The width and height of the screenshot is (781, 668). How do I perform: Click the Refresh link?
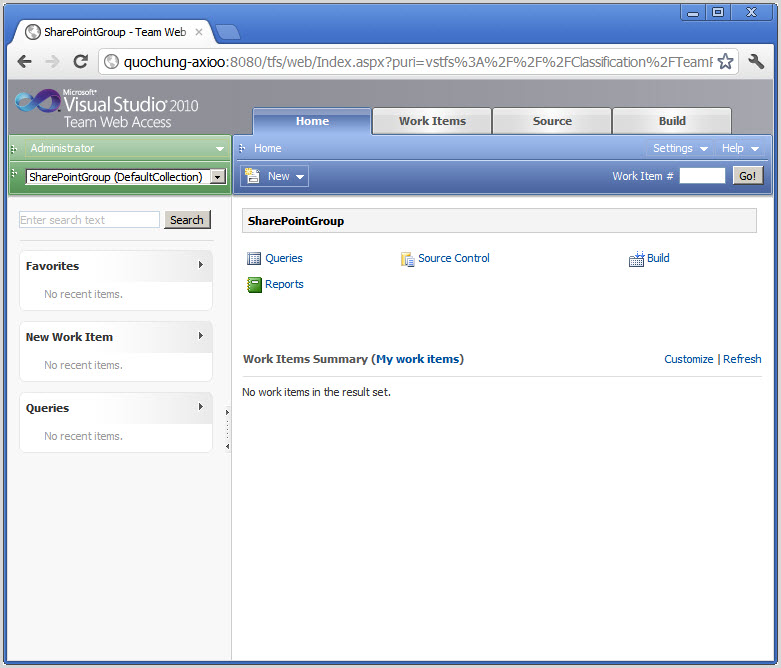click(742, 359)
